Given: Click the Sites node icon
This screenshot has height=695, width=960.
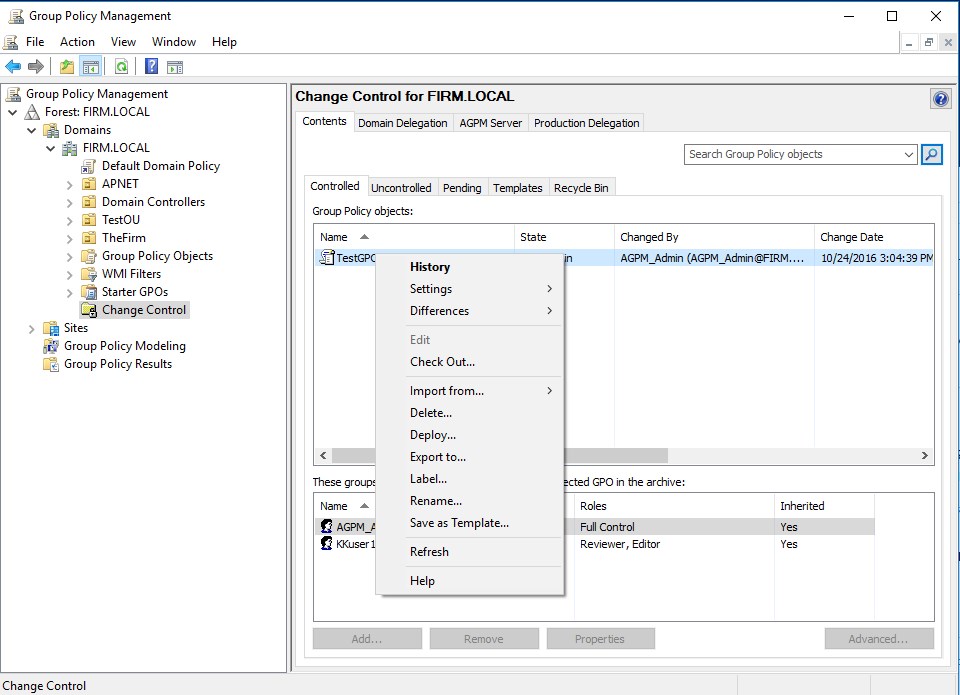Looking at the screenshot, I should click(x=51, y=328).
